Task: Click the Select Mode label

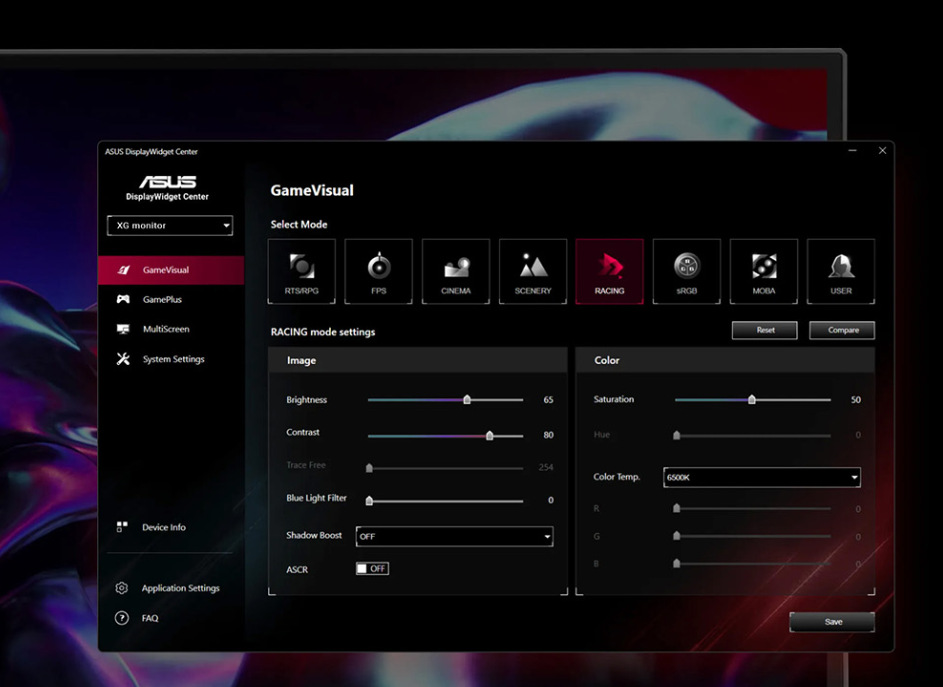Action: [299, 224]
